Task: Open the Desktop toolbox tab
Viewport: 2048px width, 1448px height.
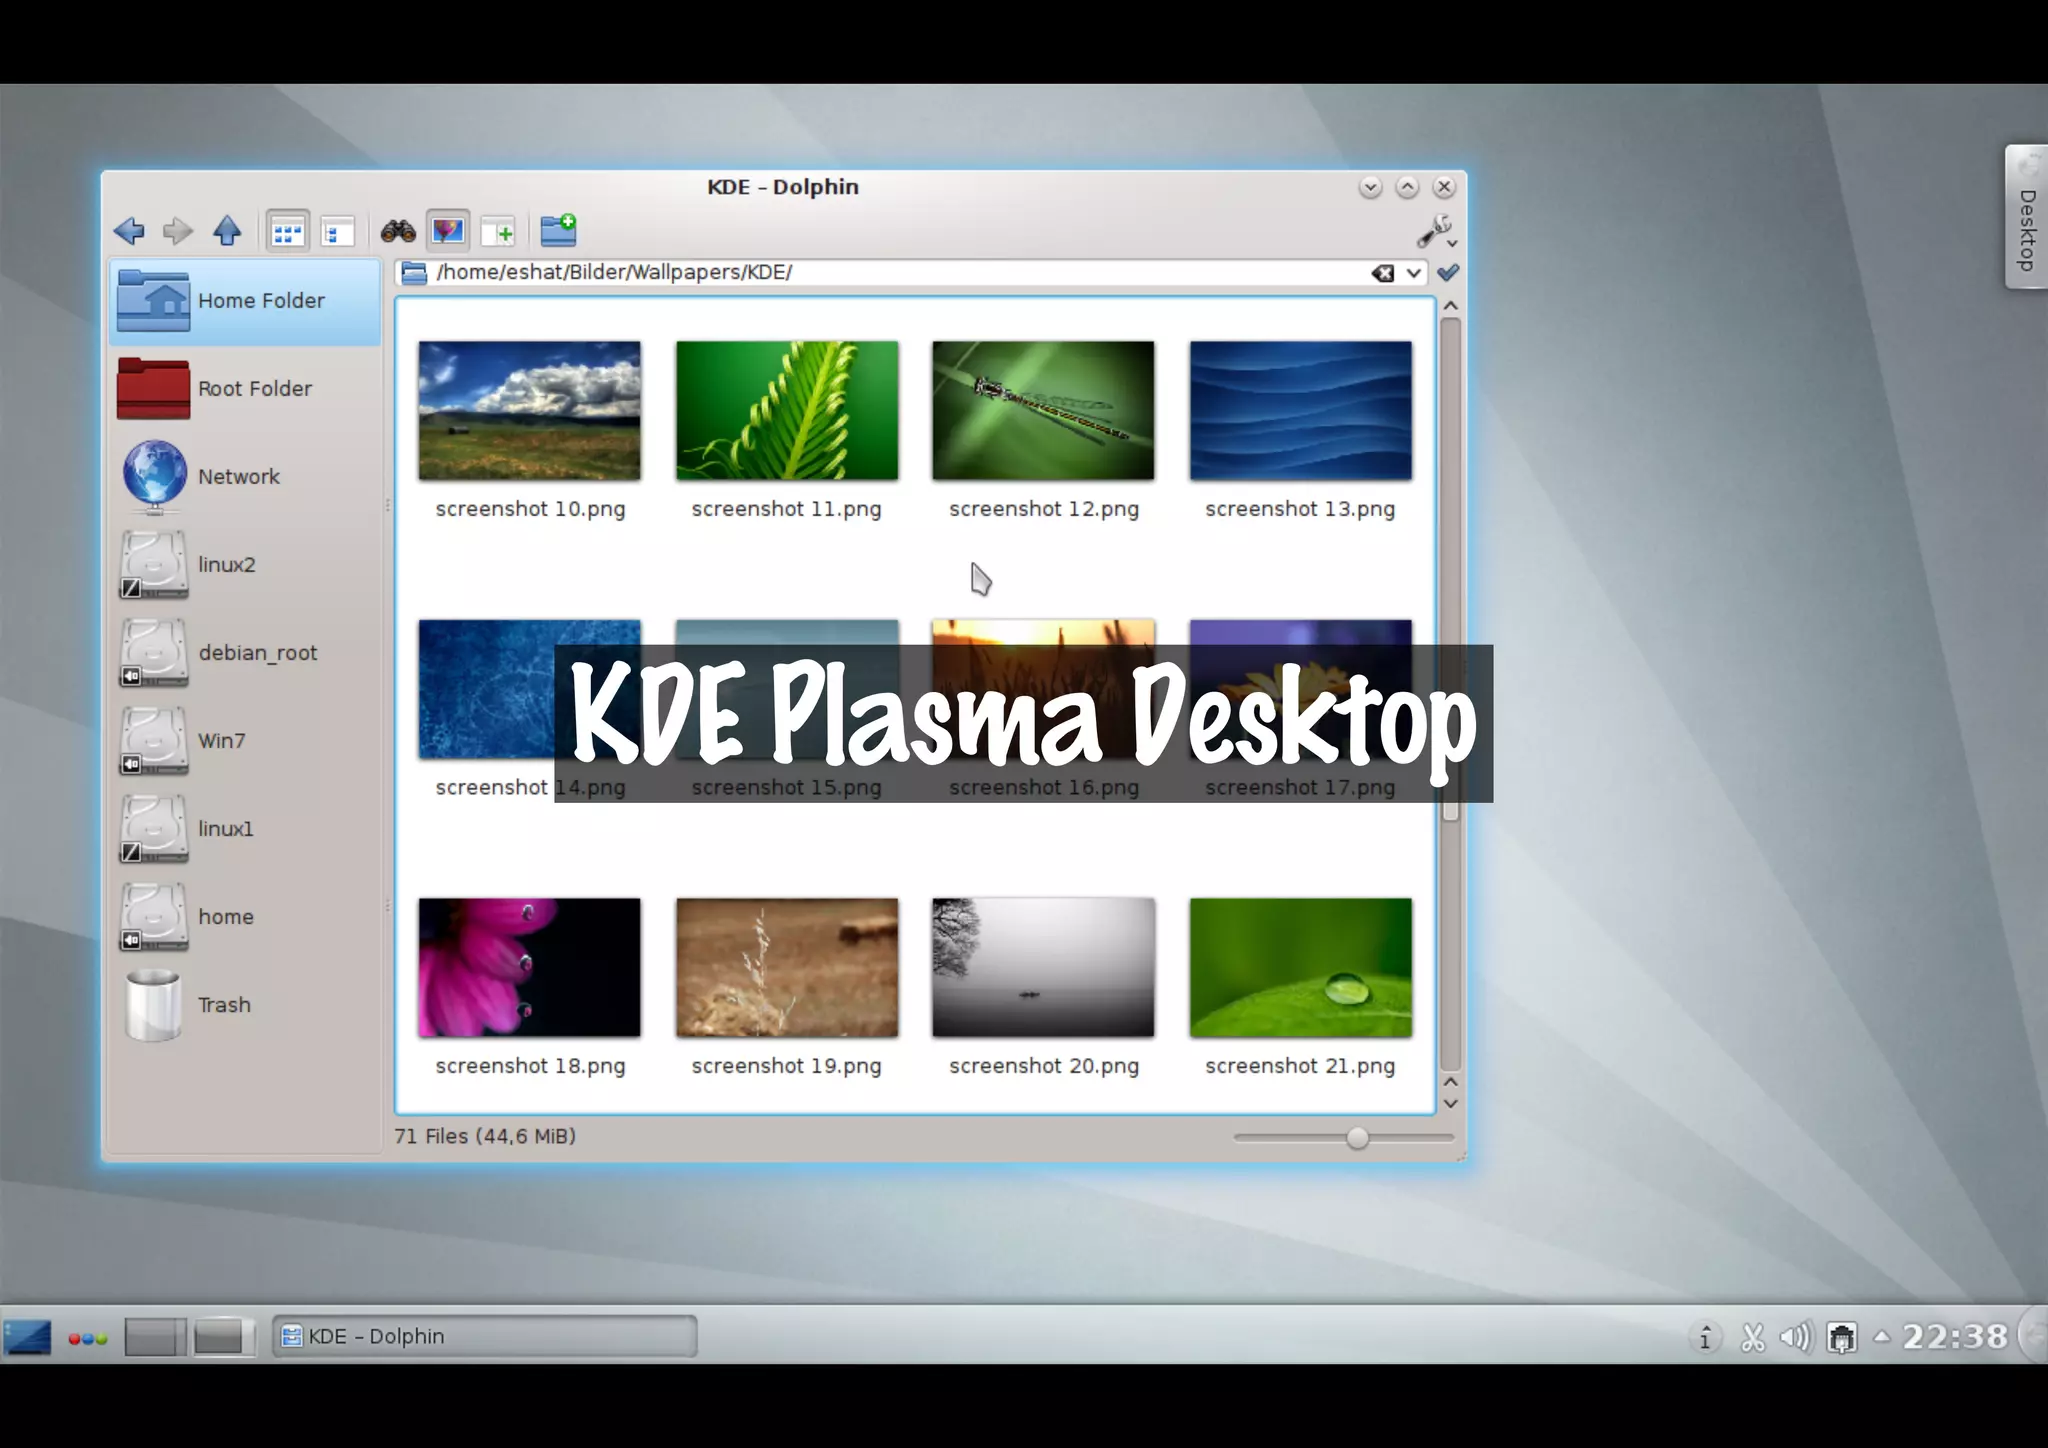Action: [x=2027, y=218]
